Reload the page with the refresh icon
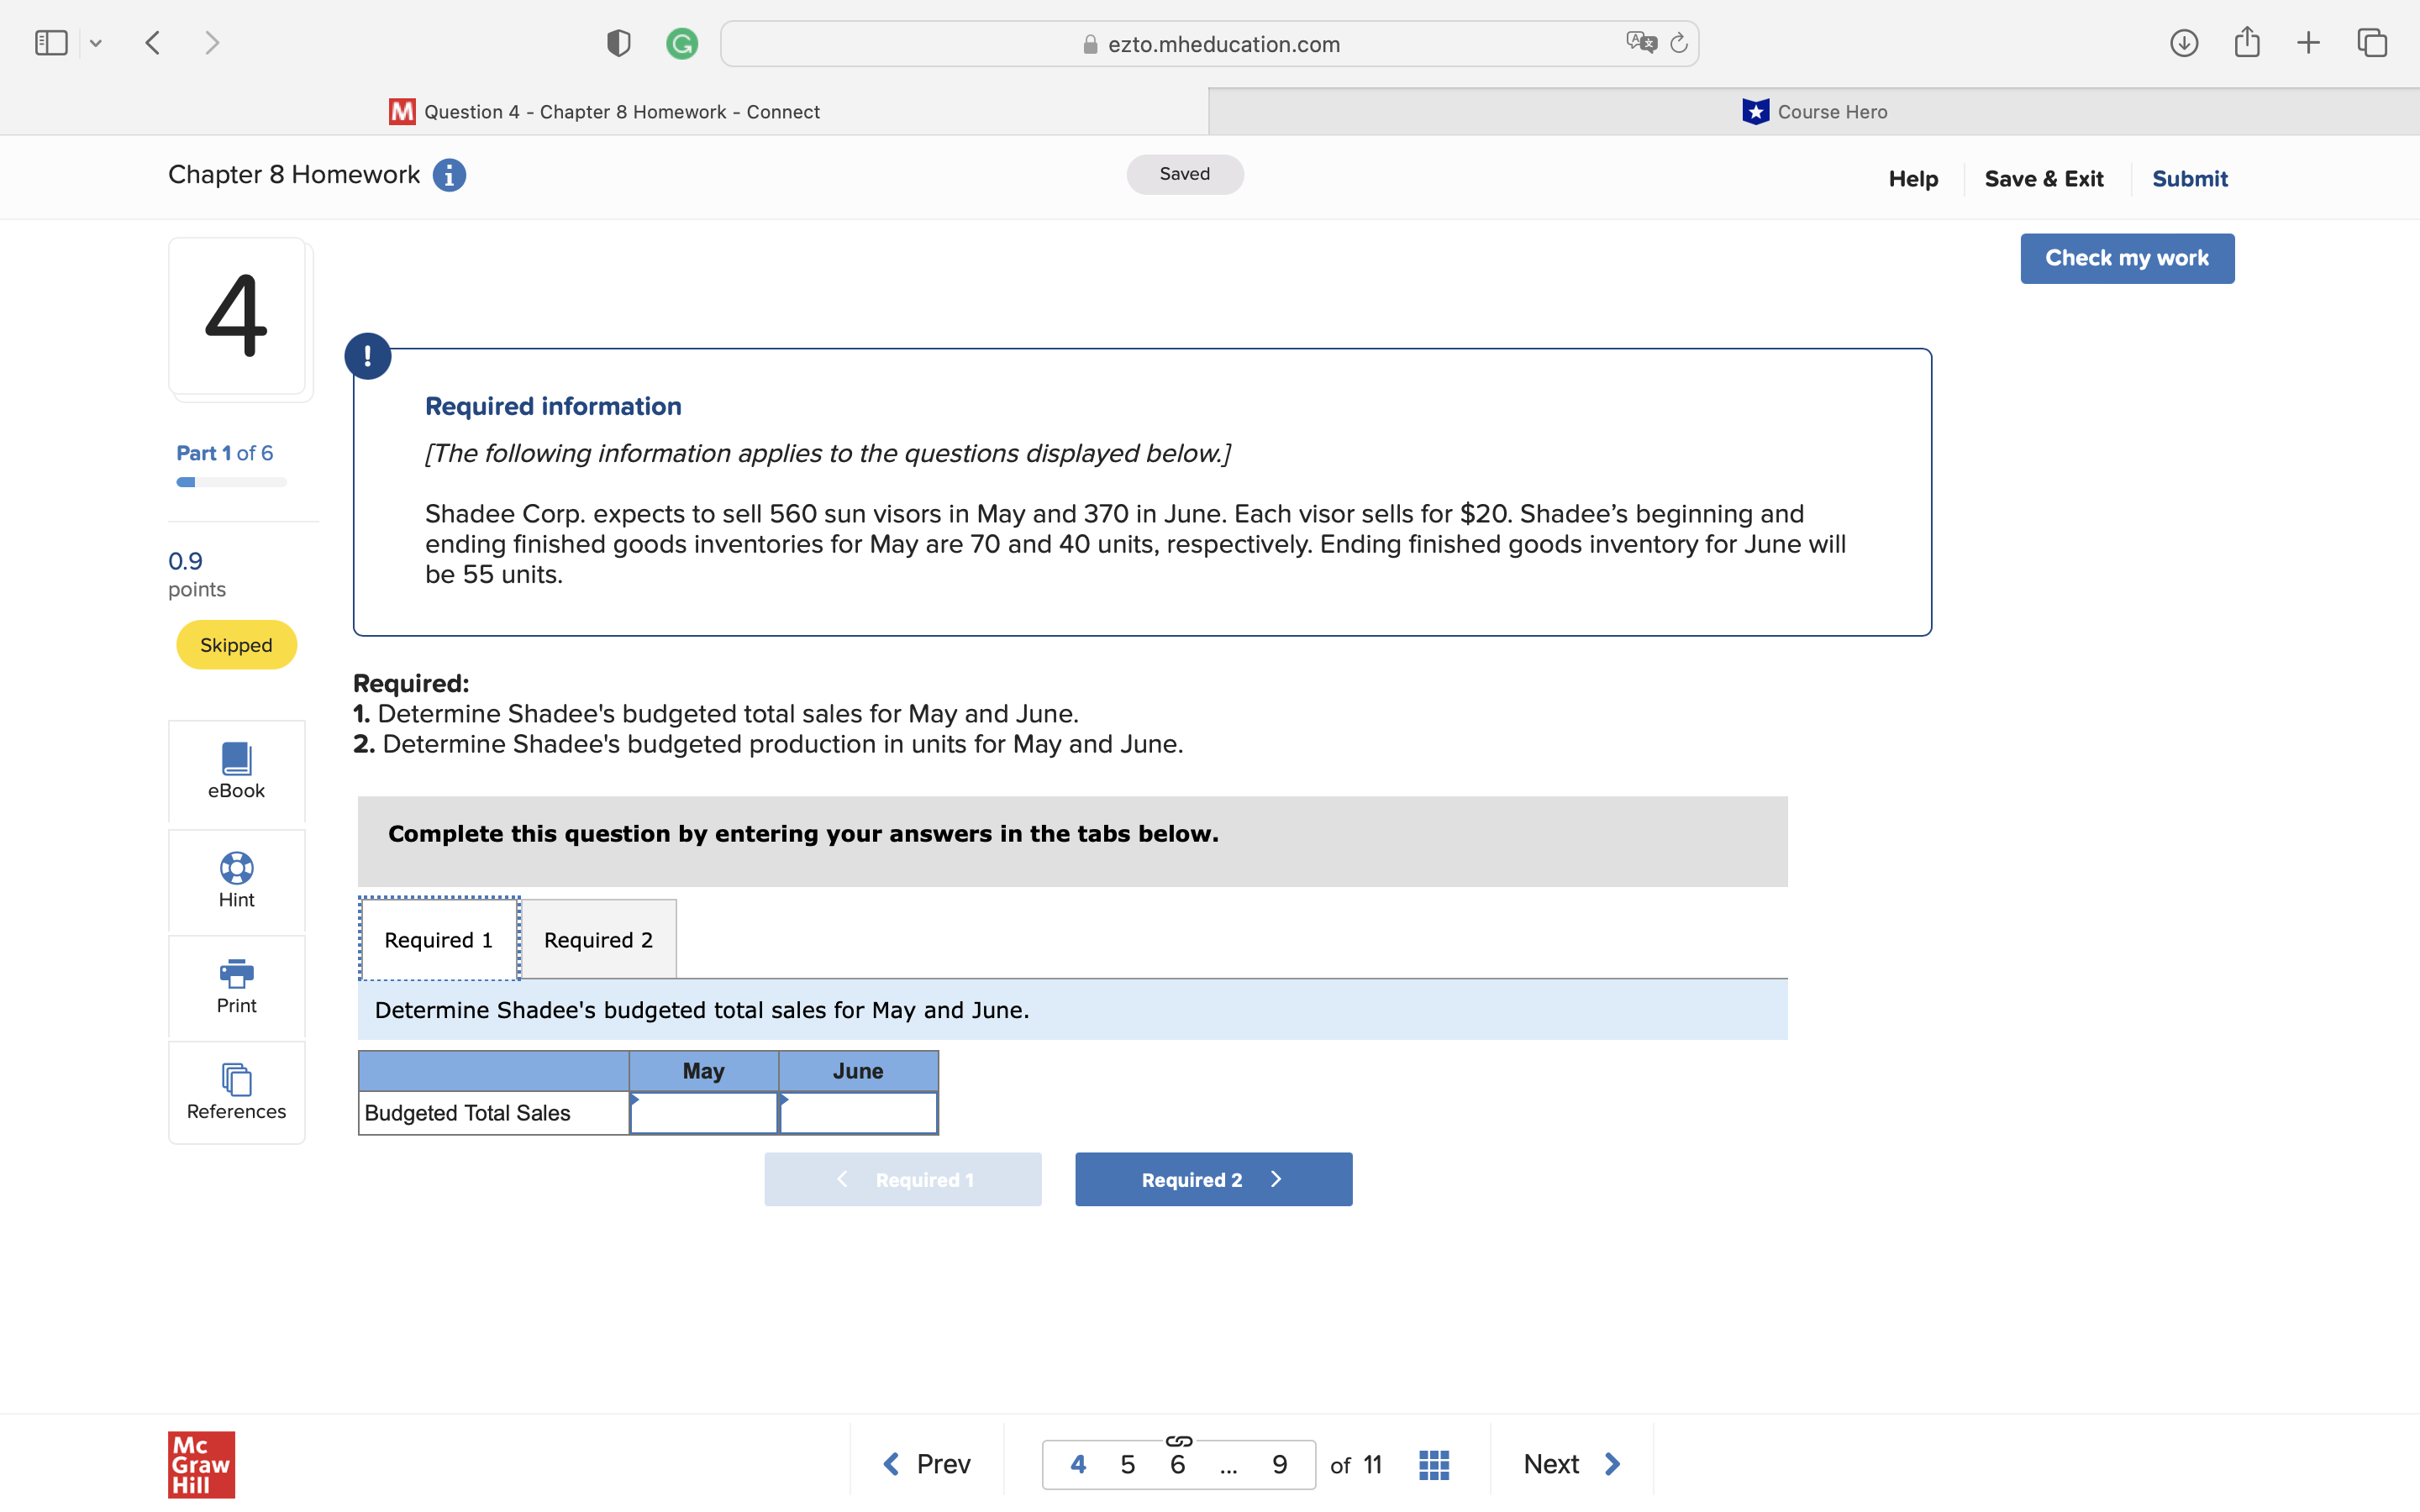2420x1512 pixels. click(1678, 43)
